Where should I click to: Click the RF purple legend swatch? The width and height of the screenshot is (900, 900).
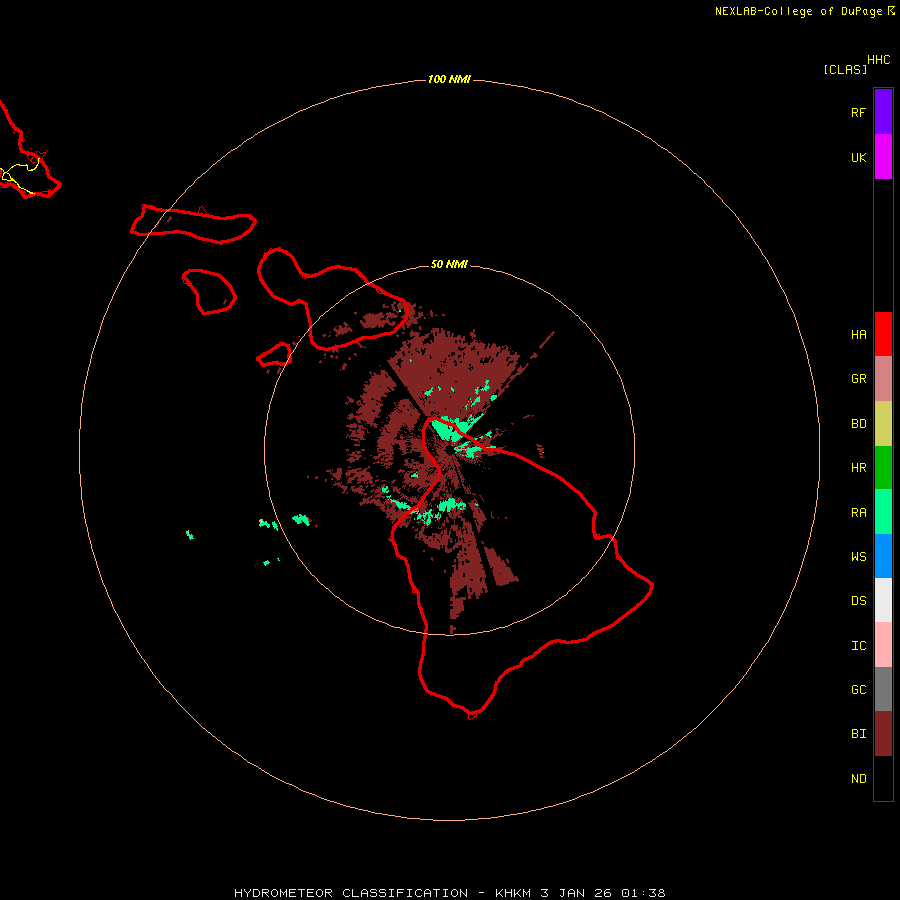pos(883,112)
